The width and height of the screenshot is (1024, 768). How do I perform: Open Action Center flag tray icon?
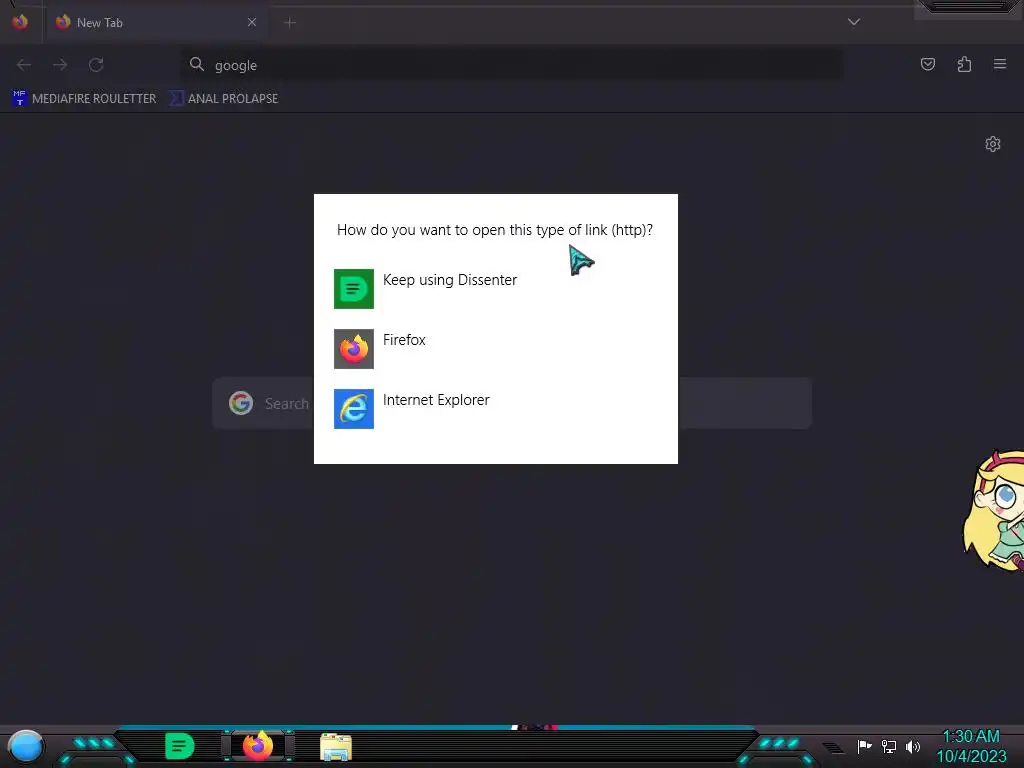[x=864, y=746]
